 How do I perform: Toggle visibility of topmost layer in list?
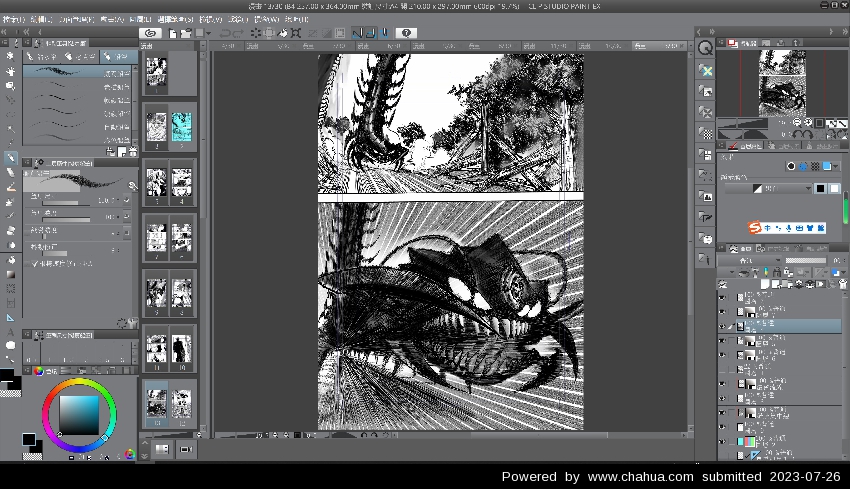pos(722,298)
